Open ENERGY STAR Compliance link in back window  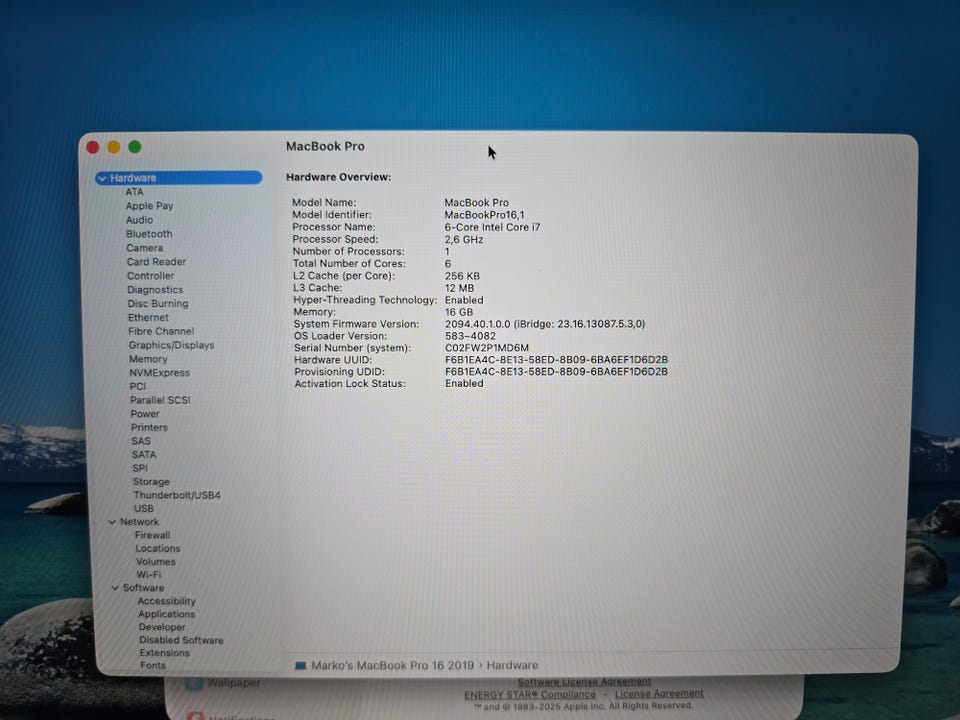(530, 694)
